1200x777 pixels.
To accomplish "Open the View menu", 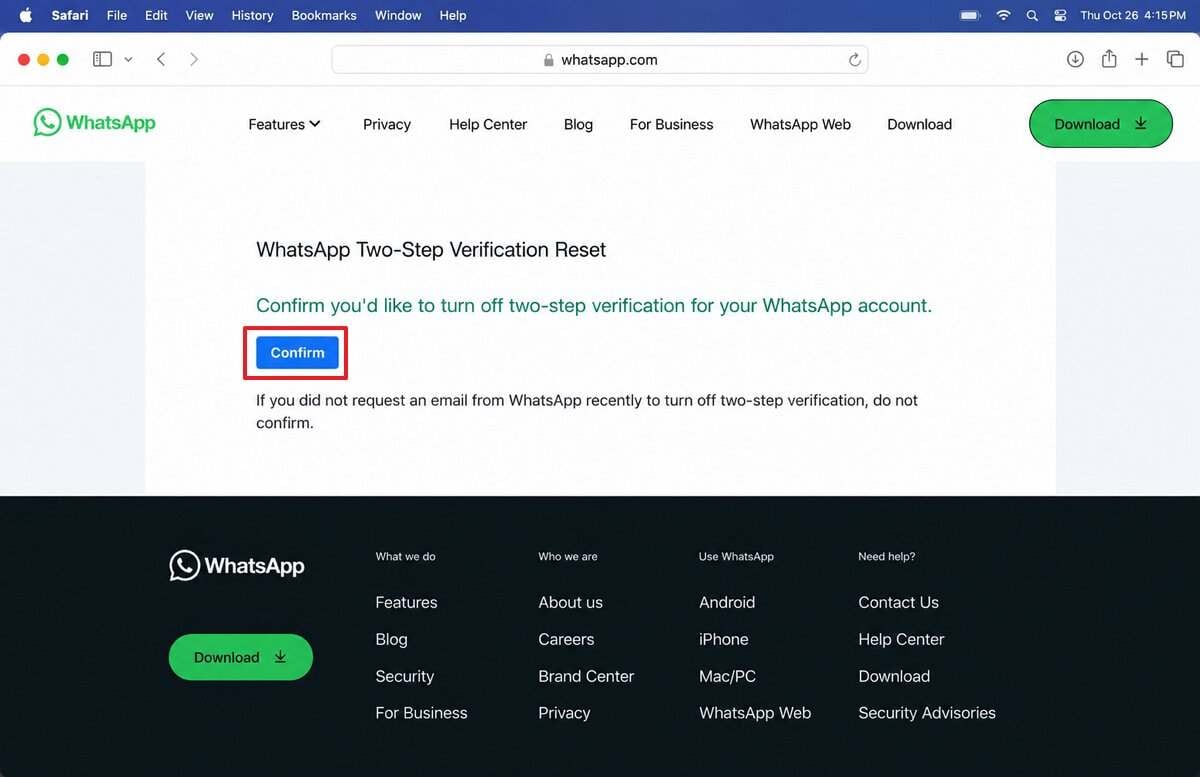I will pyautogui.click(x=200, y=15).
